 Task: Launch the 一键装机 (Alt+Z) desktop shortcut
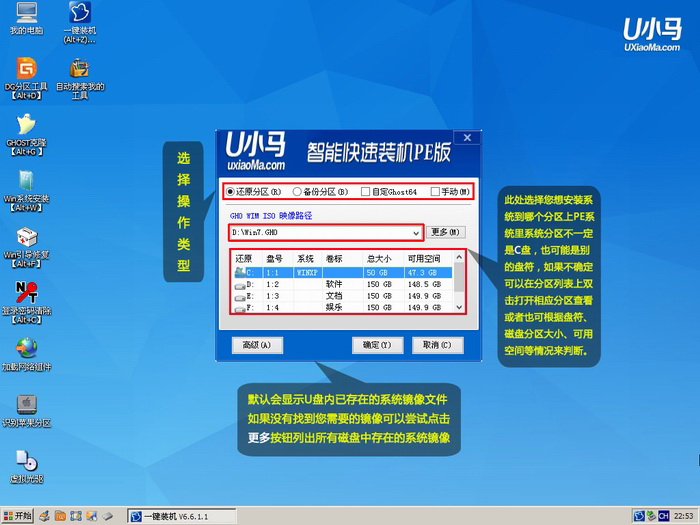click(79, 22)
